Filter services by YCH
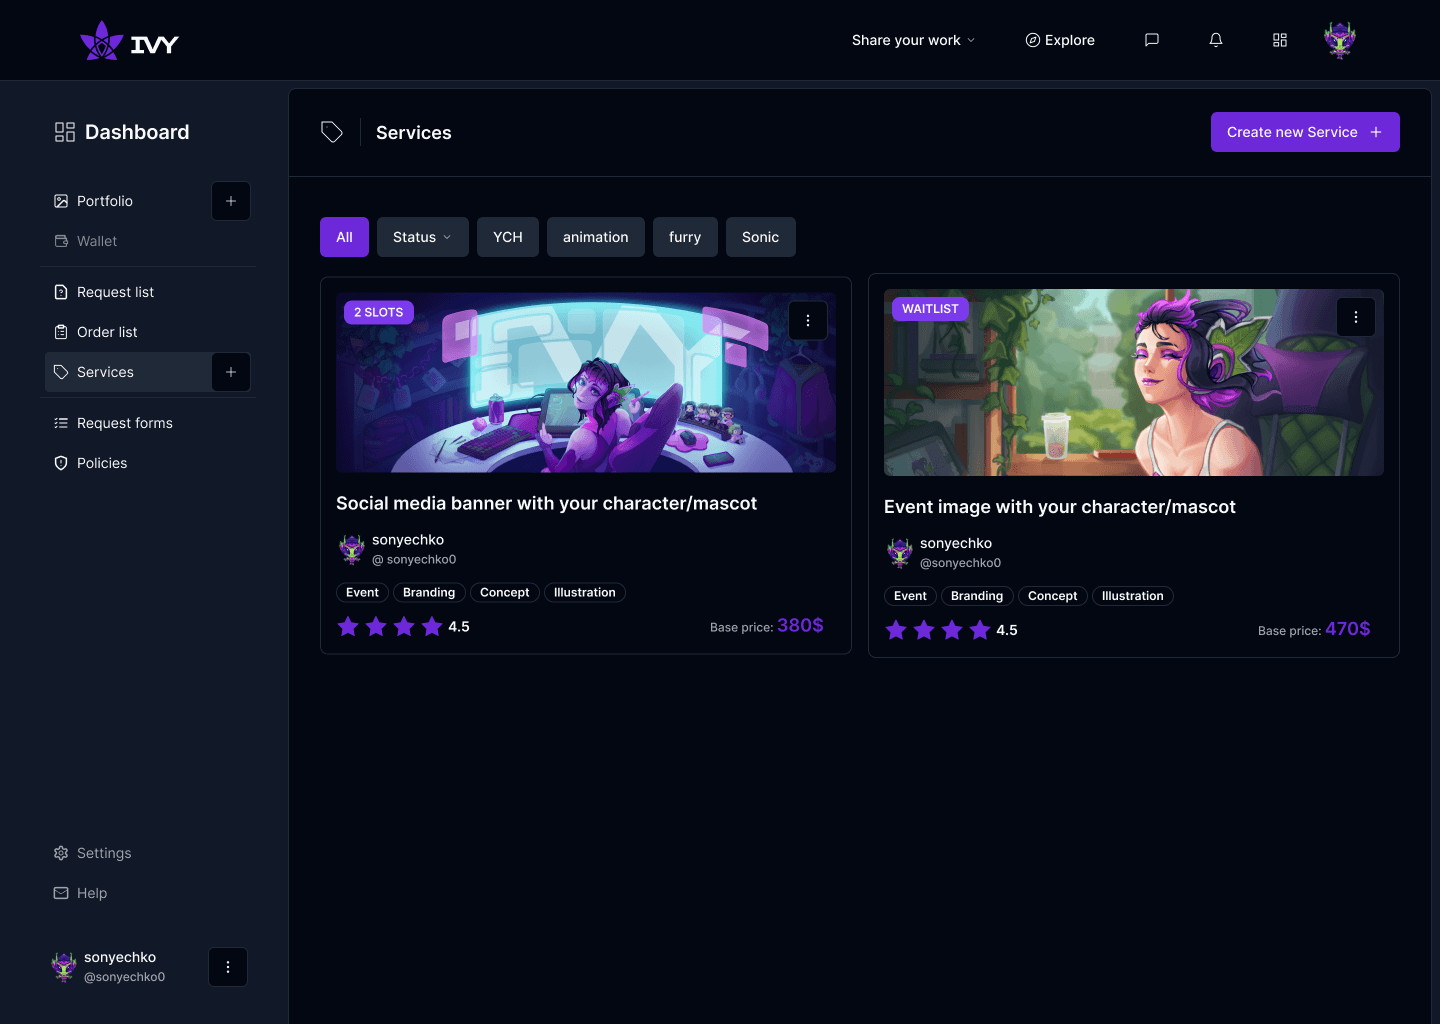 click(508, 237)
